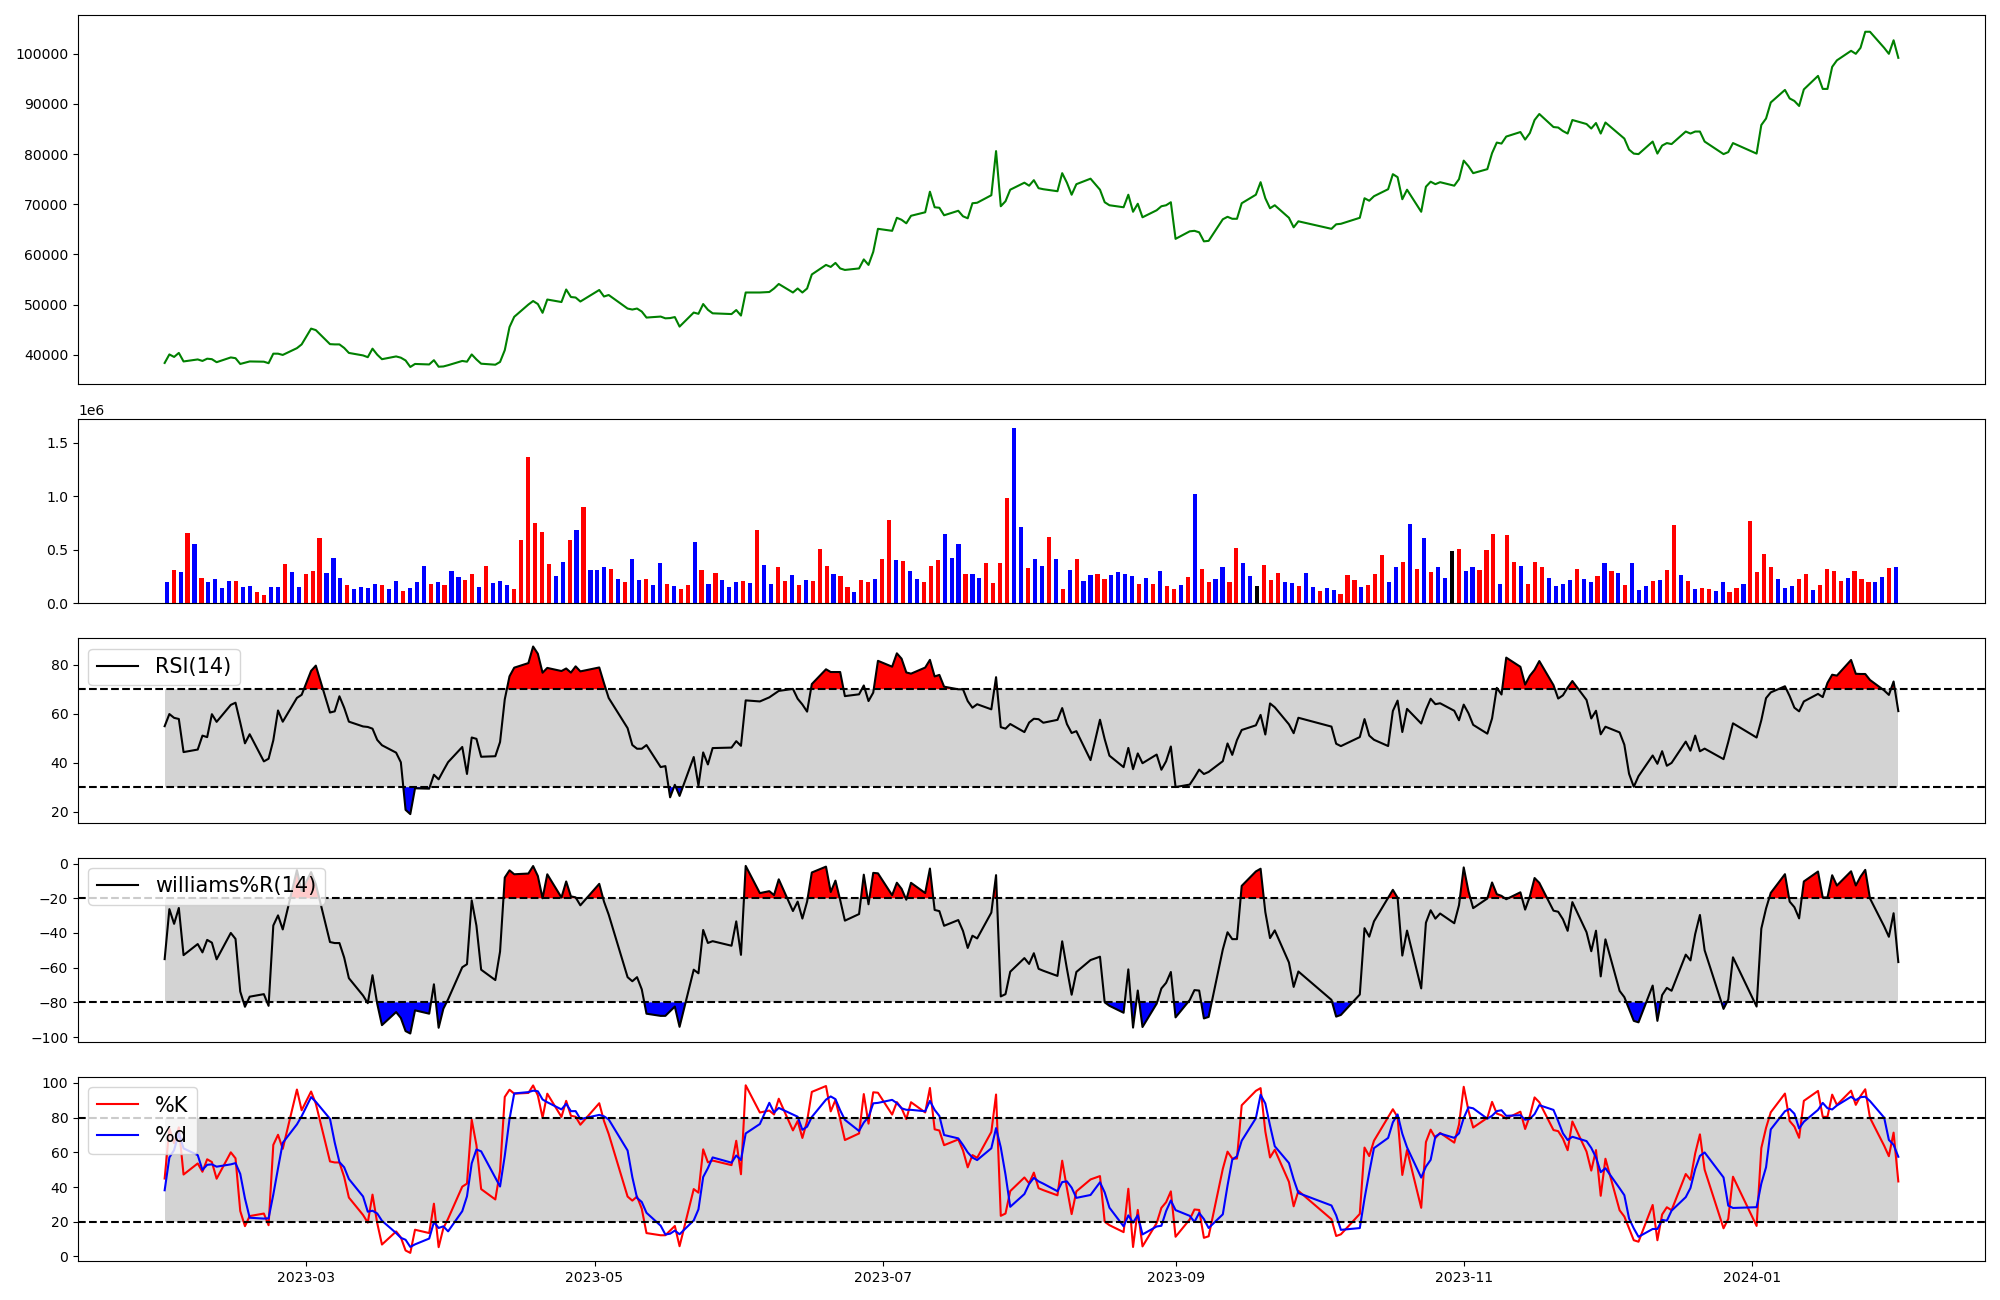Click the 1e6 volume scale label

[x=91, y=411]
